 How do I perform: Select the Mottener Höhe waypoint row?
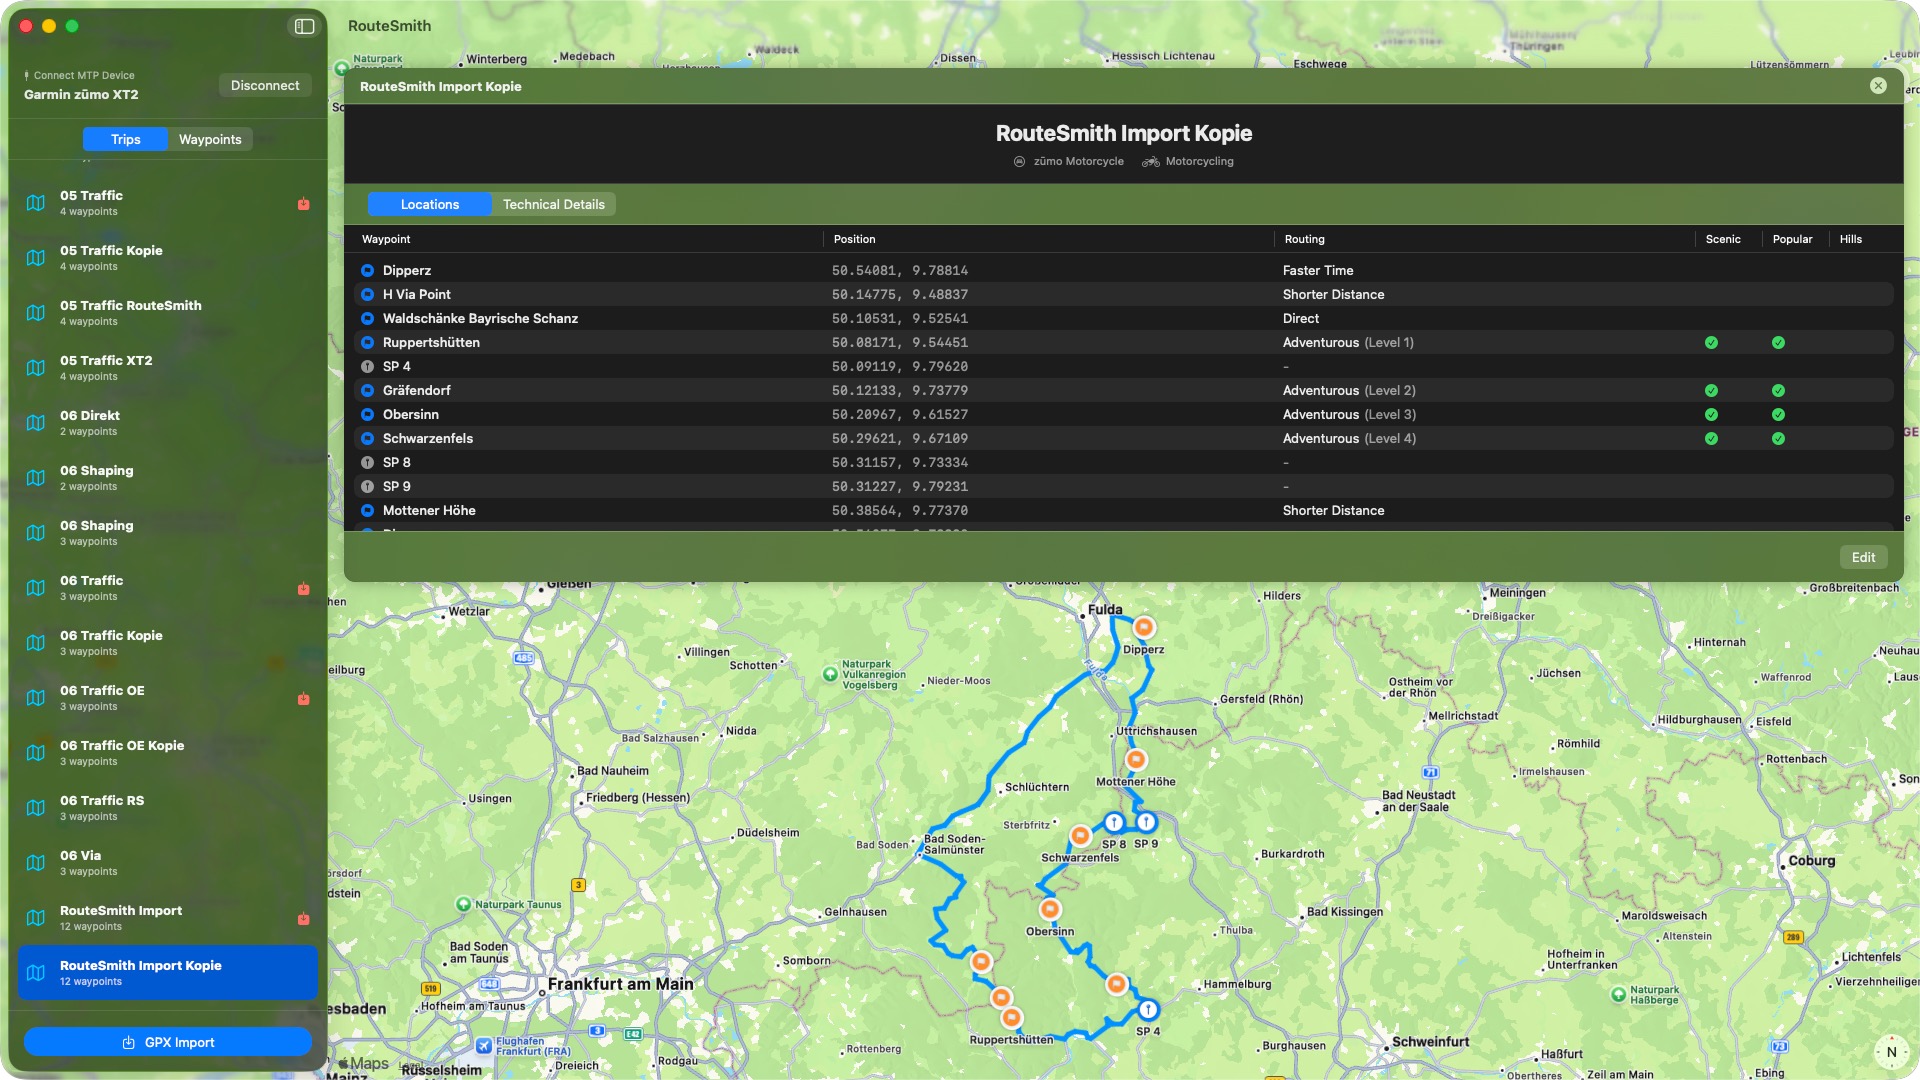[1123, 511]
